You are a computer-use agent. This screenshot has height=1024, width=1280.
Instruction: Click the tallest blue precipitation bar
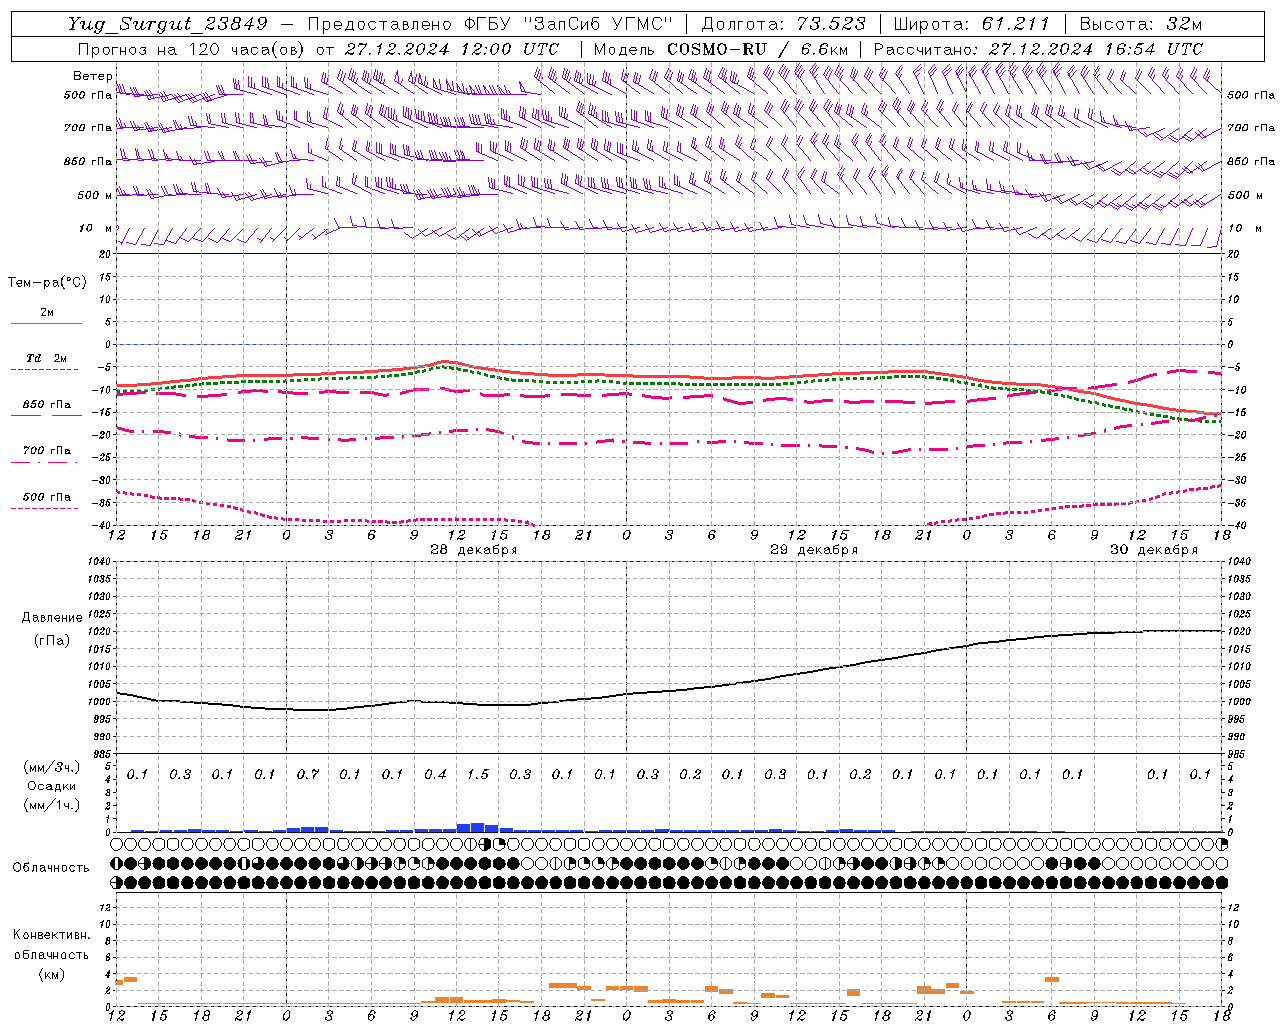coord(477,827)
